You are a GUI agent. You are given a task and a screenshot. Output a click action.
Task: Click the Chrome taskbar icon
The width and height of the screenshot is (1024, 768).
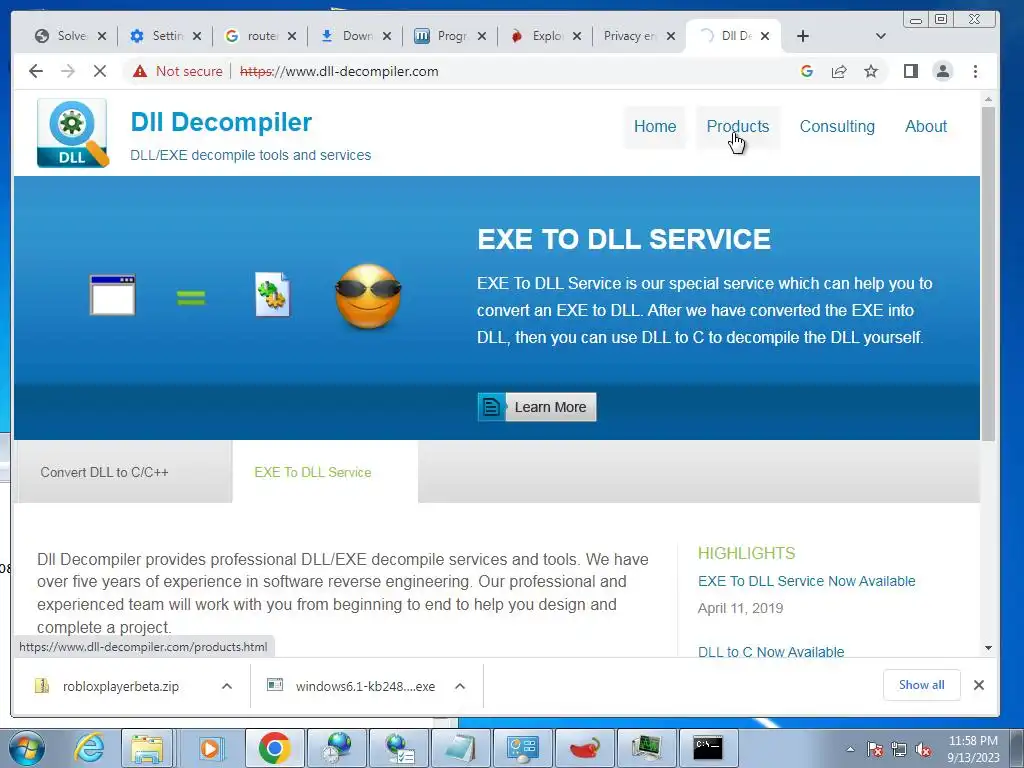click(274, 748)
